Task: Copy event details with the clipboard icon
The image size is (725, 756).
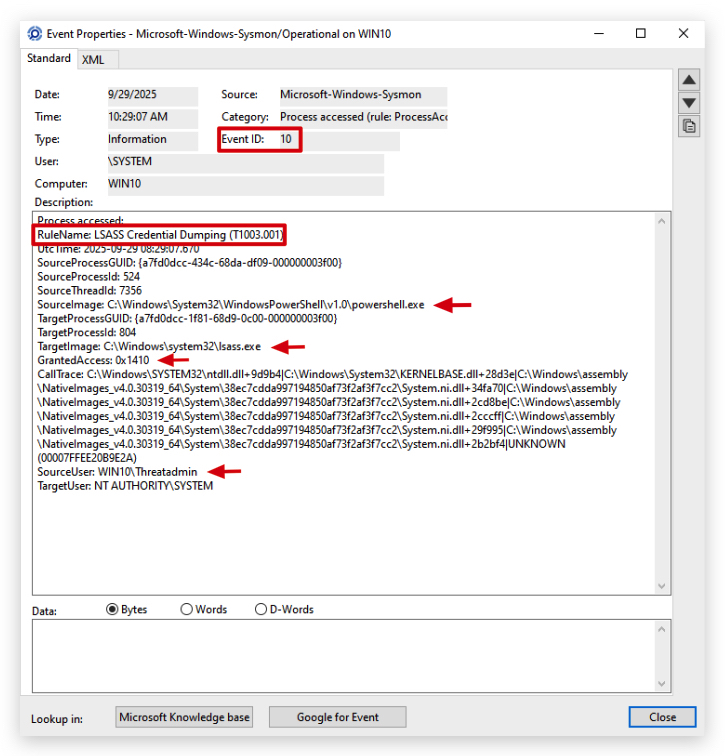Action: (x=689, y=126)
